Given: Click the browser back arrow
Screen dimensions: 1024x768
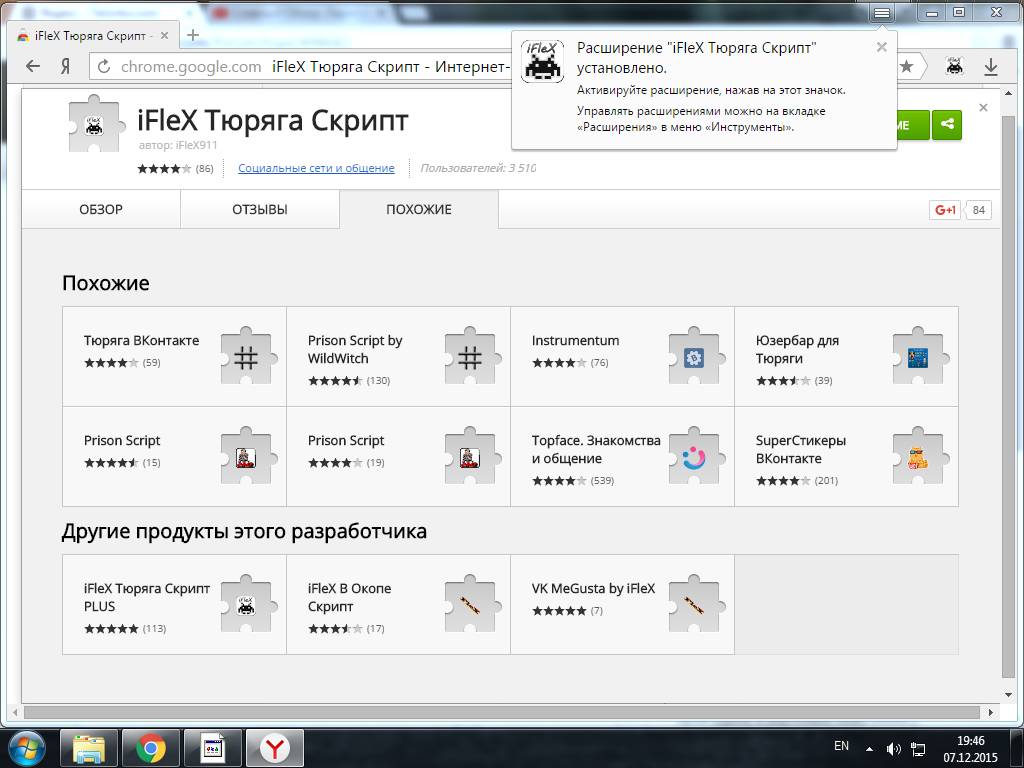Looking at the screenshot, I should 33,66.
